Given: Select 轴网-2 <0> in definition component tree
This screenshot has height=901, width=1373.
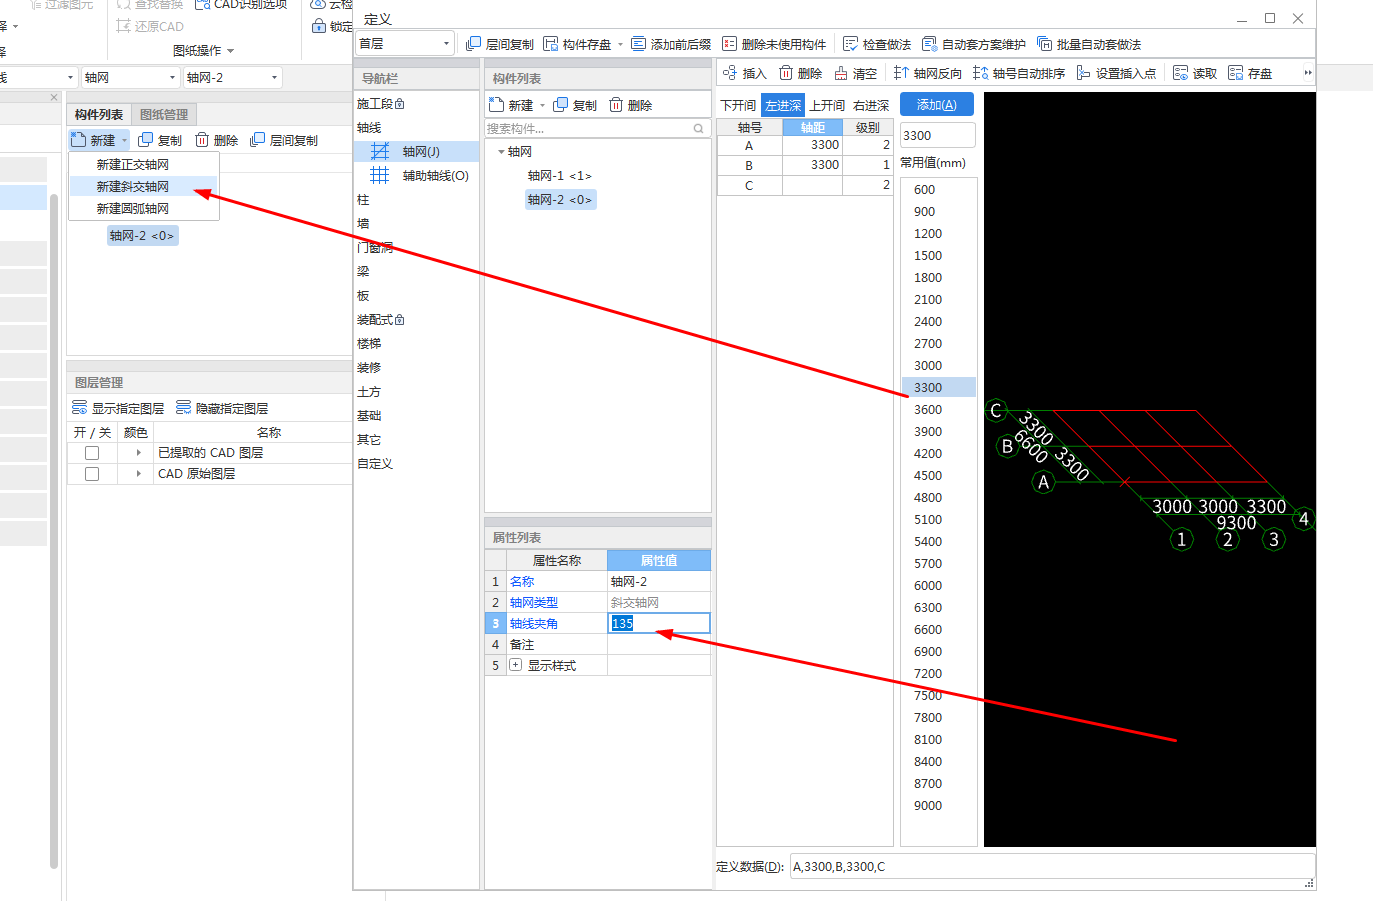Looking at the screenshot, I should 560,200.
